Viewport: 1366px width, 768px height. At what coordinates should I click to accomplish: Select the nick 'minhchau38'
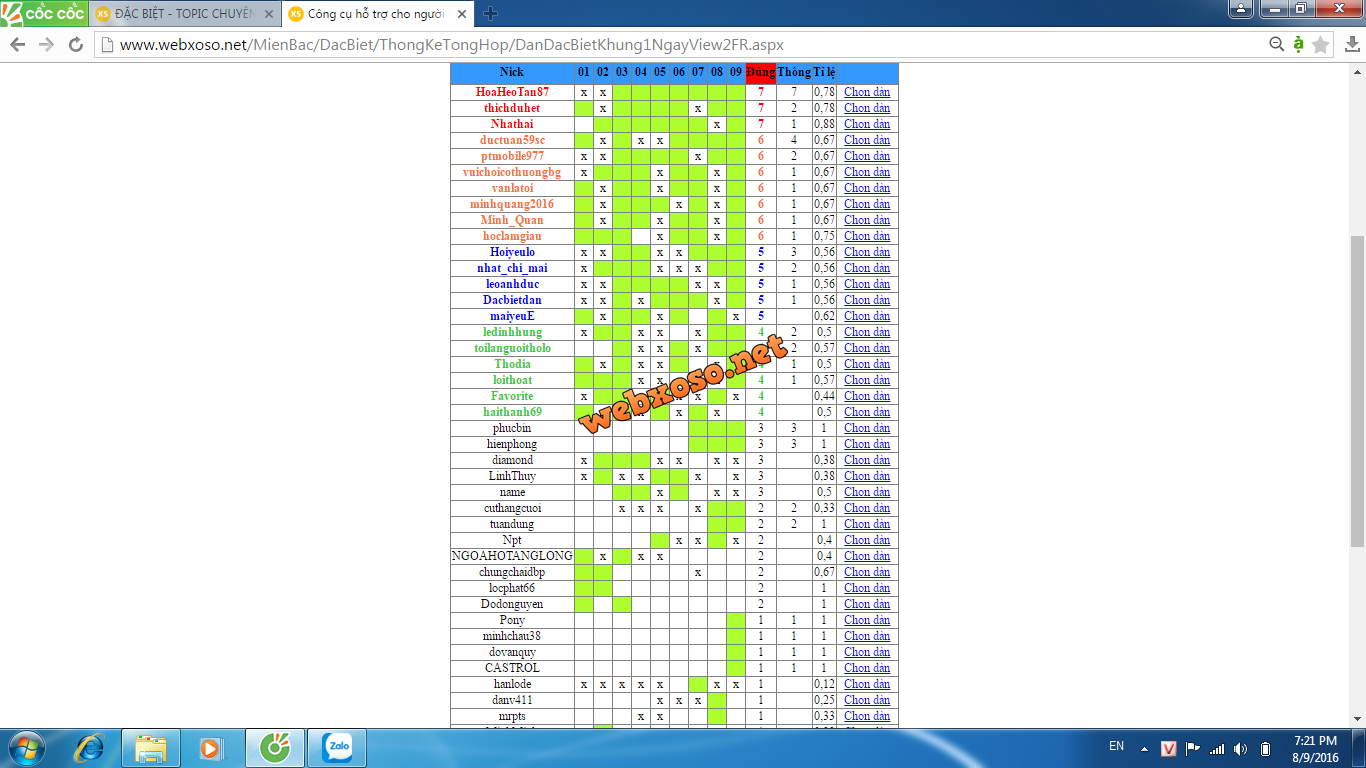pos(512,636)
